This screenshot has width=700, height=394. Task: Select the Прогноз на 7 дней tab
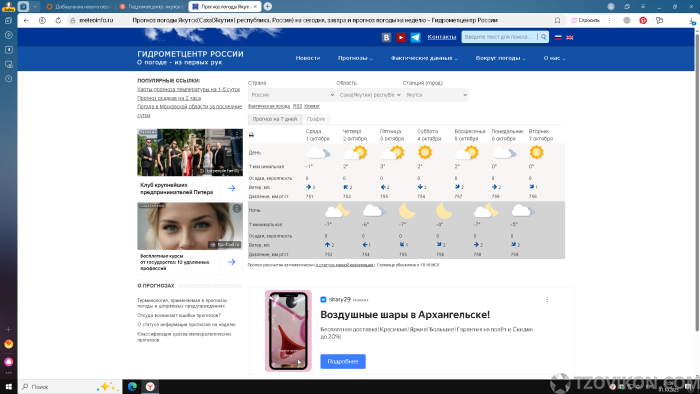[x=275, y=119]
